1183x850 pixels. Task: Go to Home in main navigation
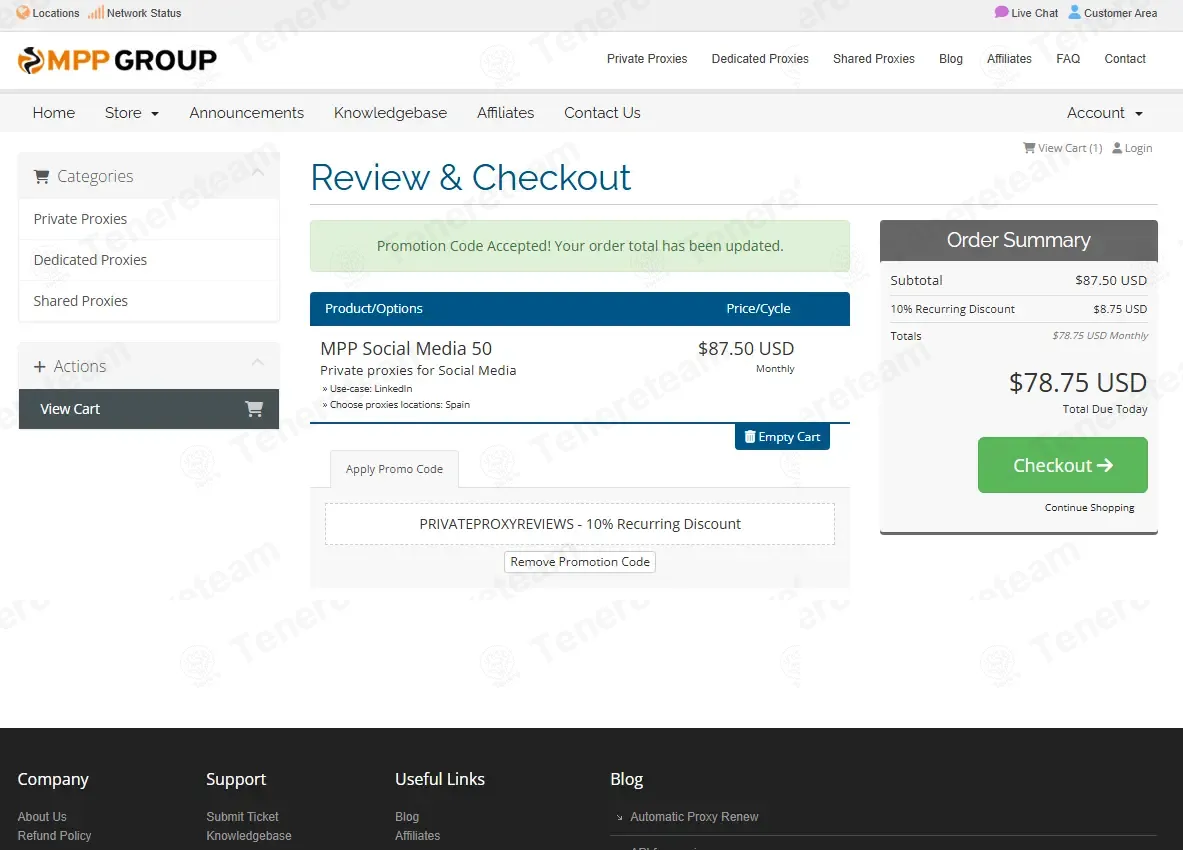(54, 112)
